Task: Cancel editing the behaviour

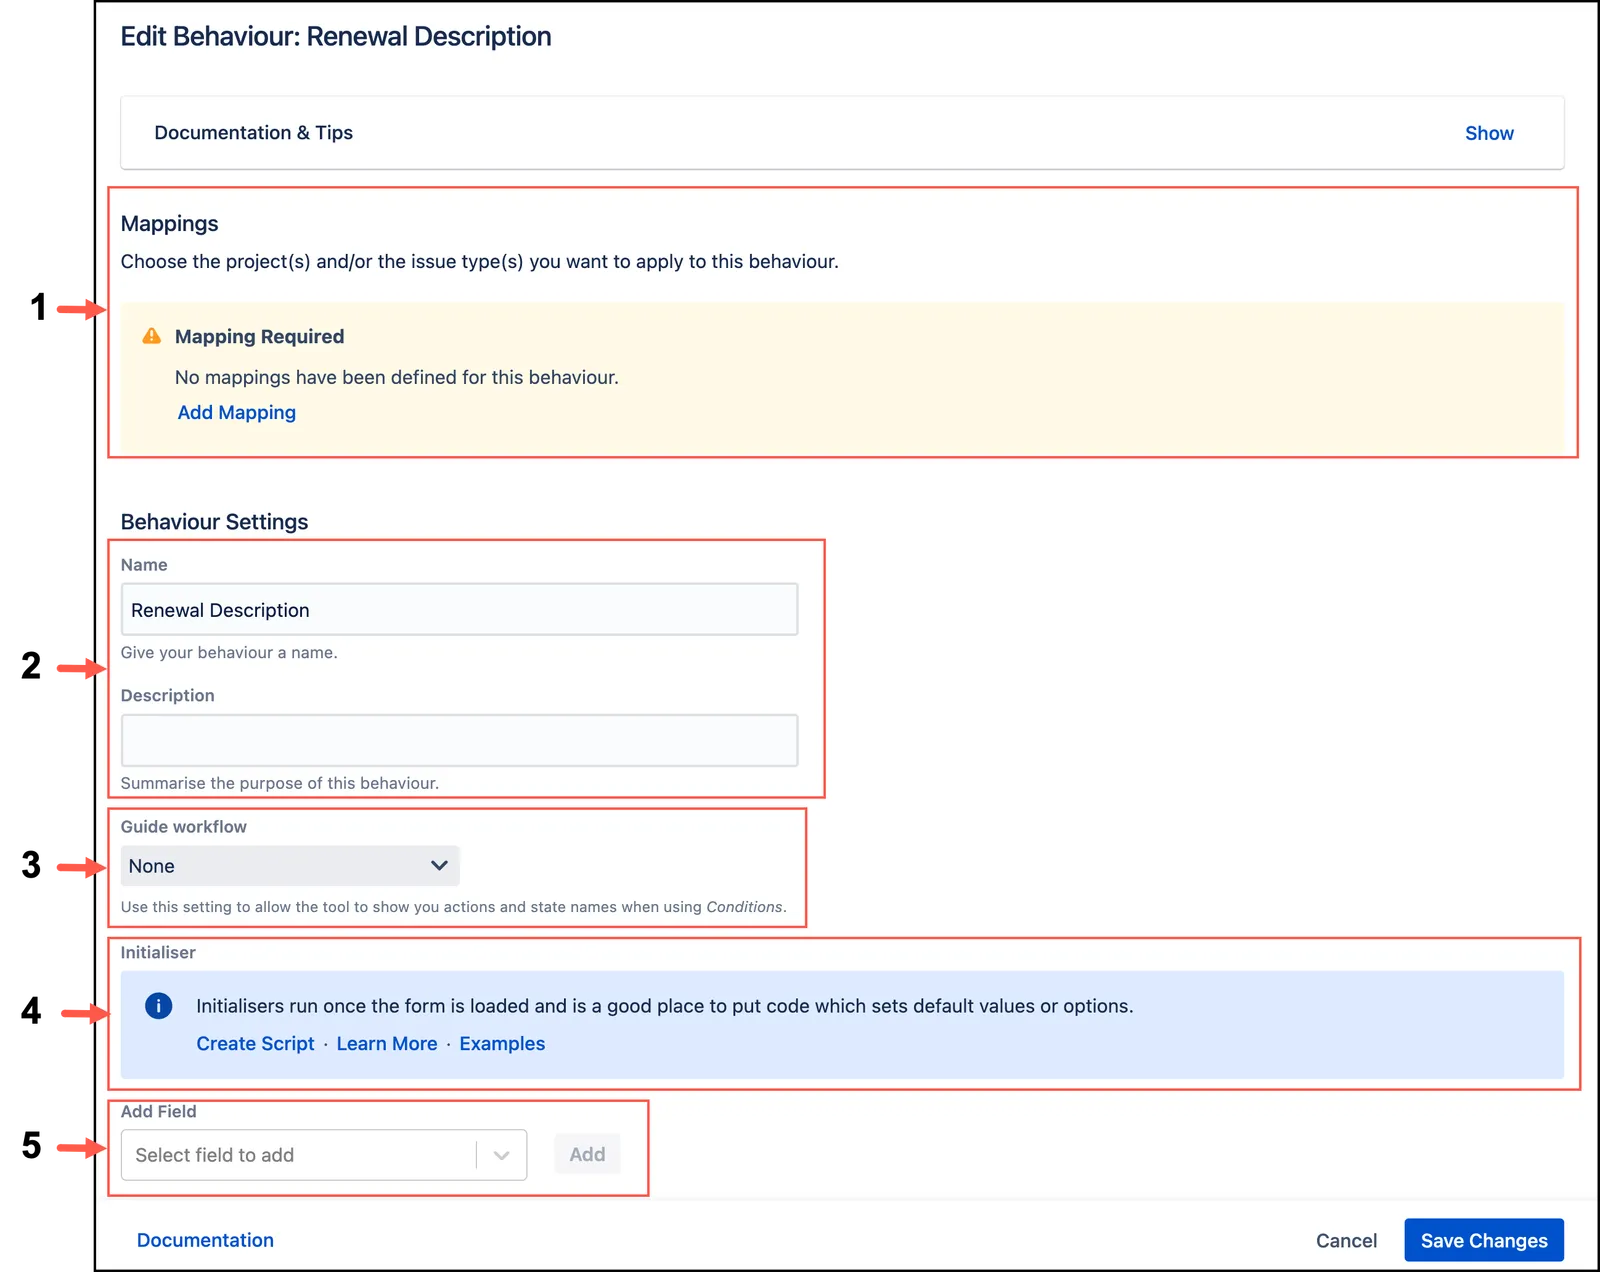Action: tap(1346, 1240)
